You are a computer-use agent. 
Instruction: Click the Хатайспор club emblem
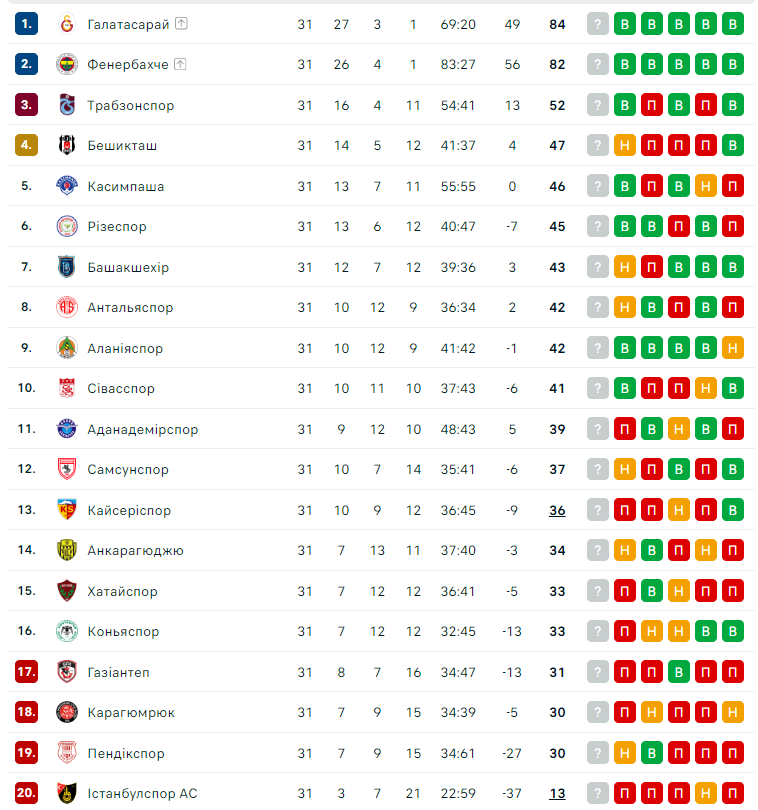pos(67,591)
